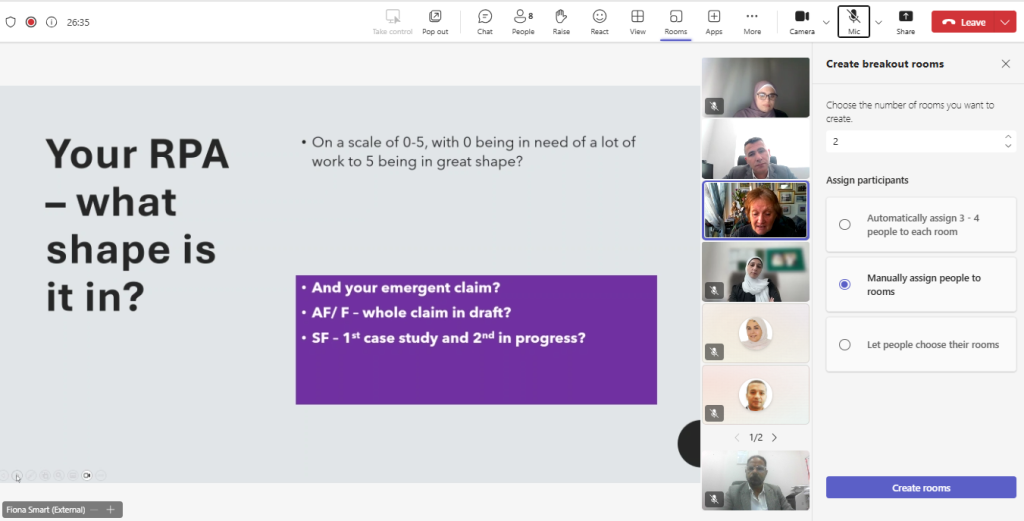Turn on the Camera

(x=801, y=21)
